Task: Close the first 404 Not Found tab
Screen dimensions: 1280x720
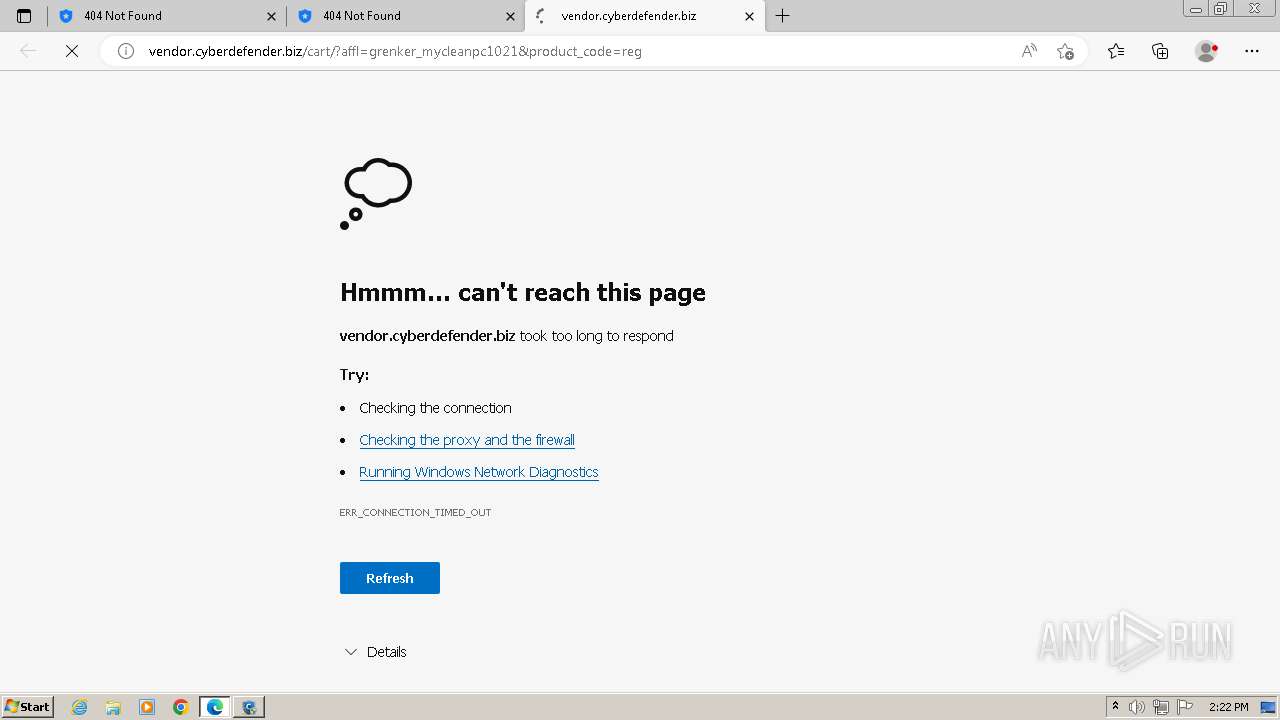Action: click(x=271, y=16)
